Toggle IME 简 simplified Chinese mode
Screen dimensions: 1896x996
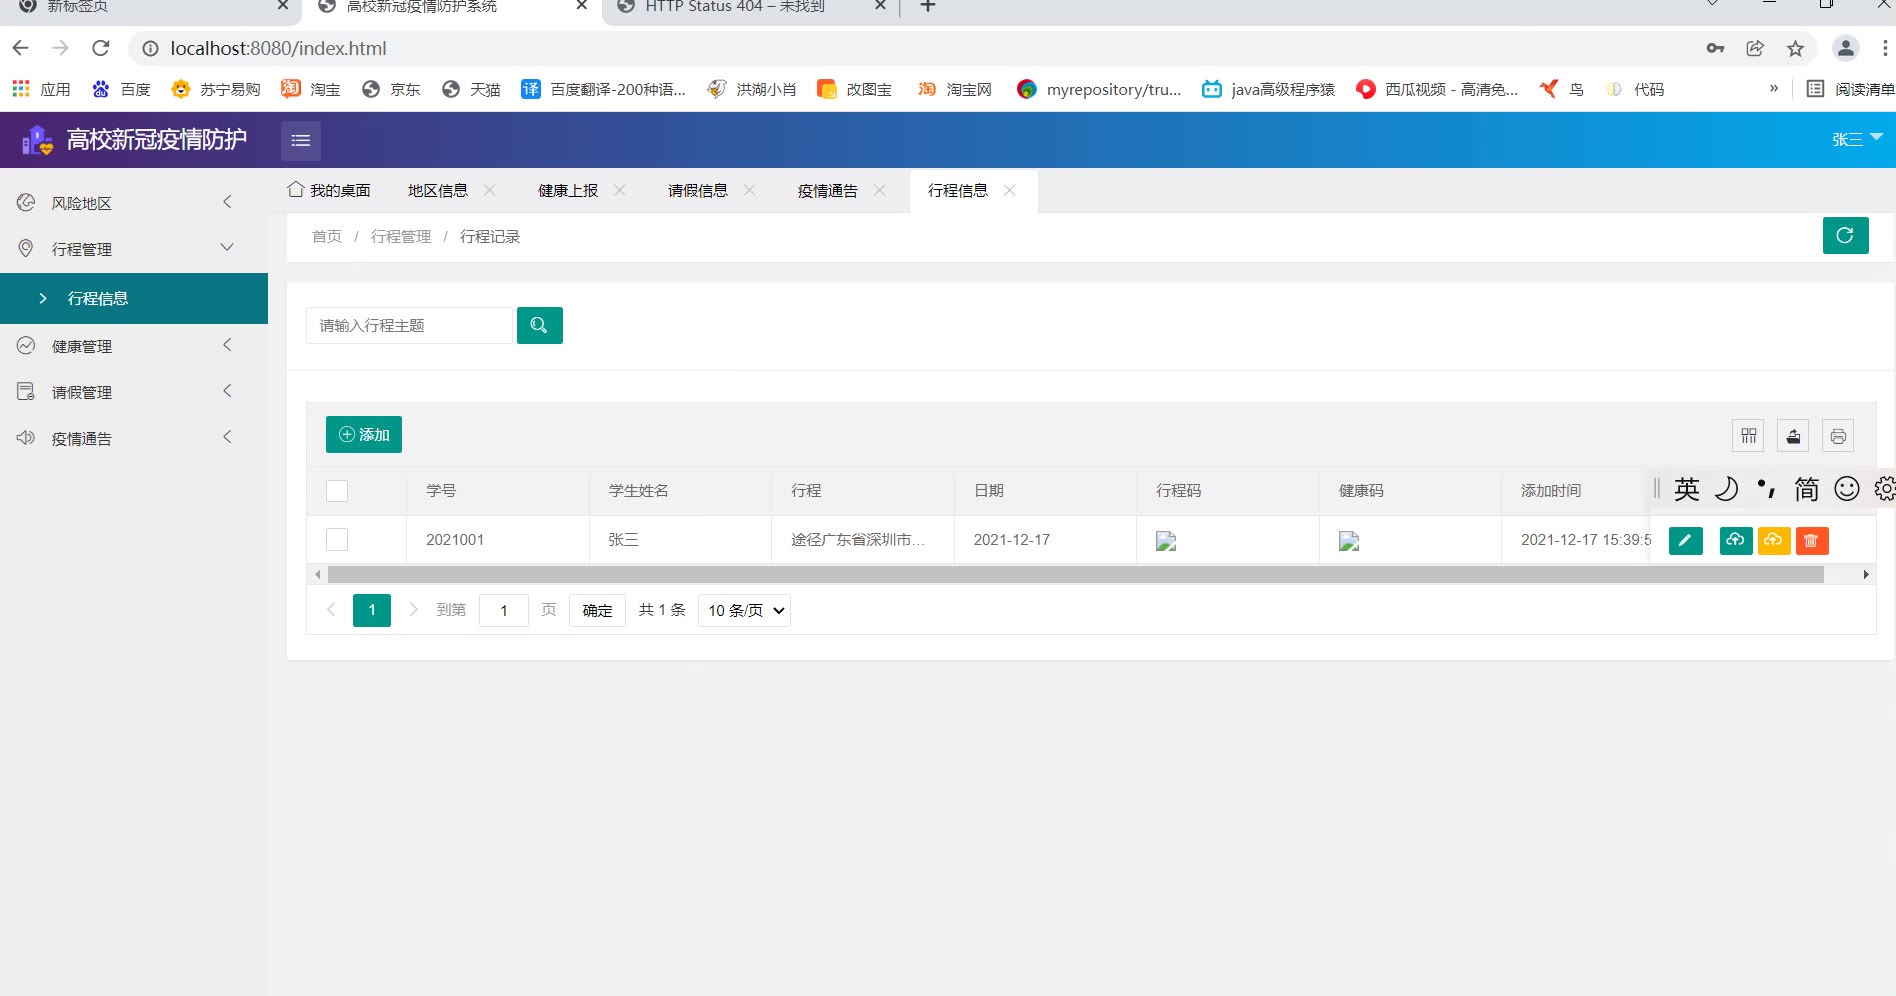coord(1807,488)
